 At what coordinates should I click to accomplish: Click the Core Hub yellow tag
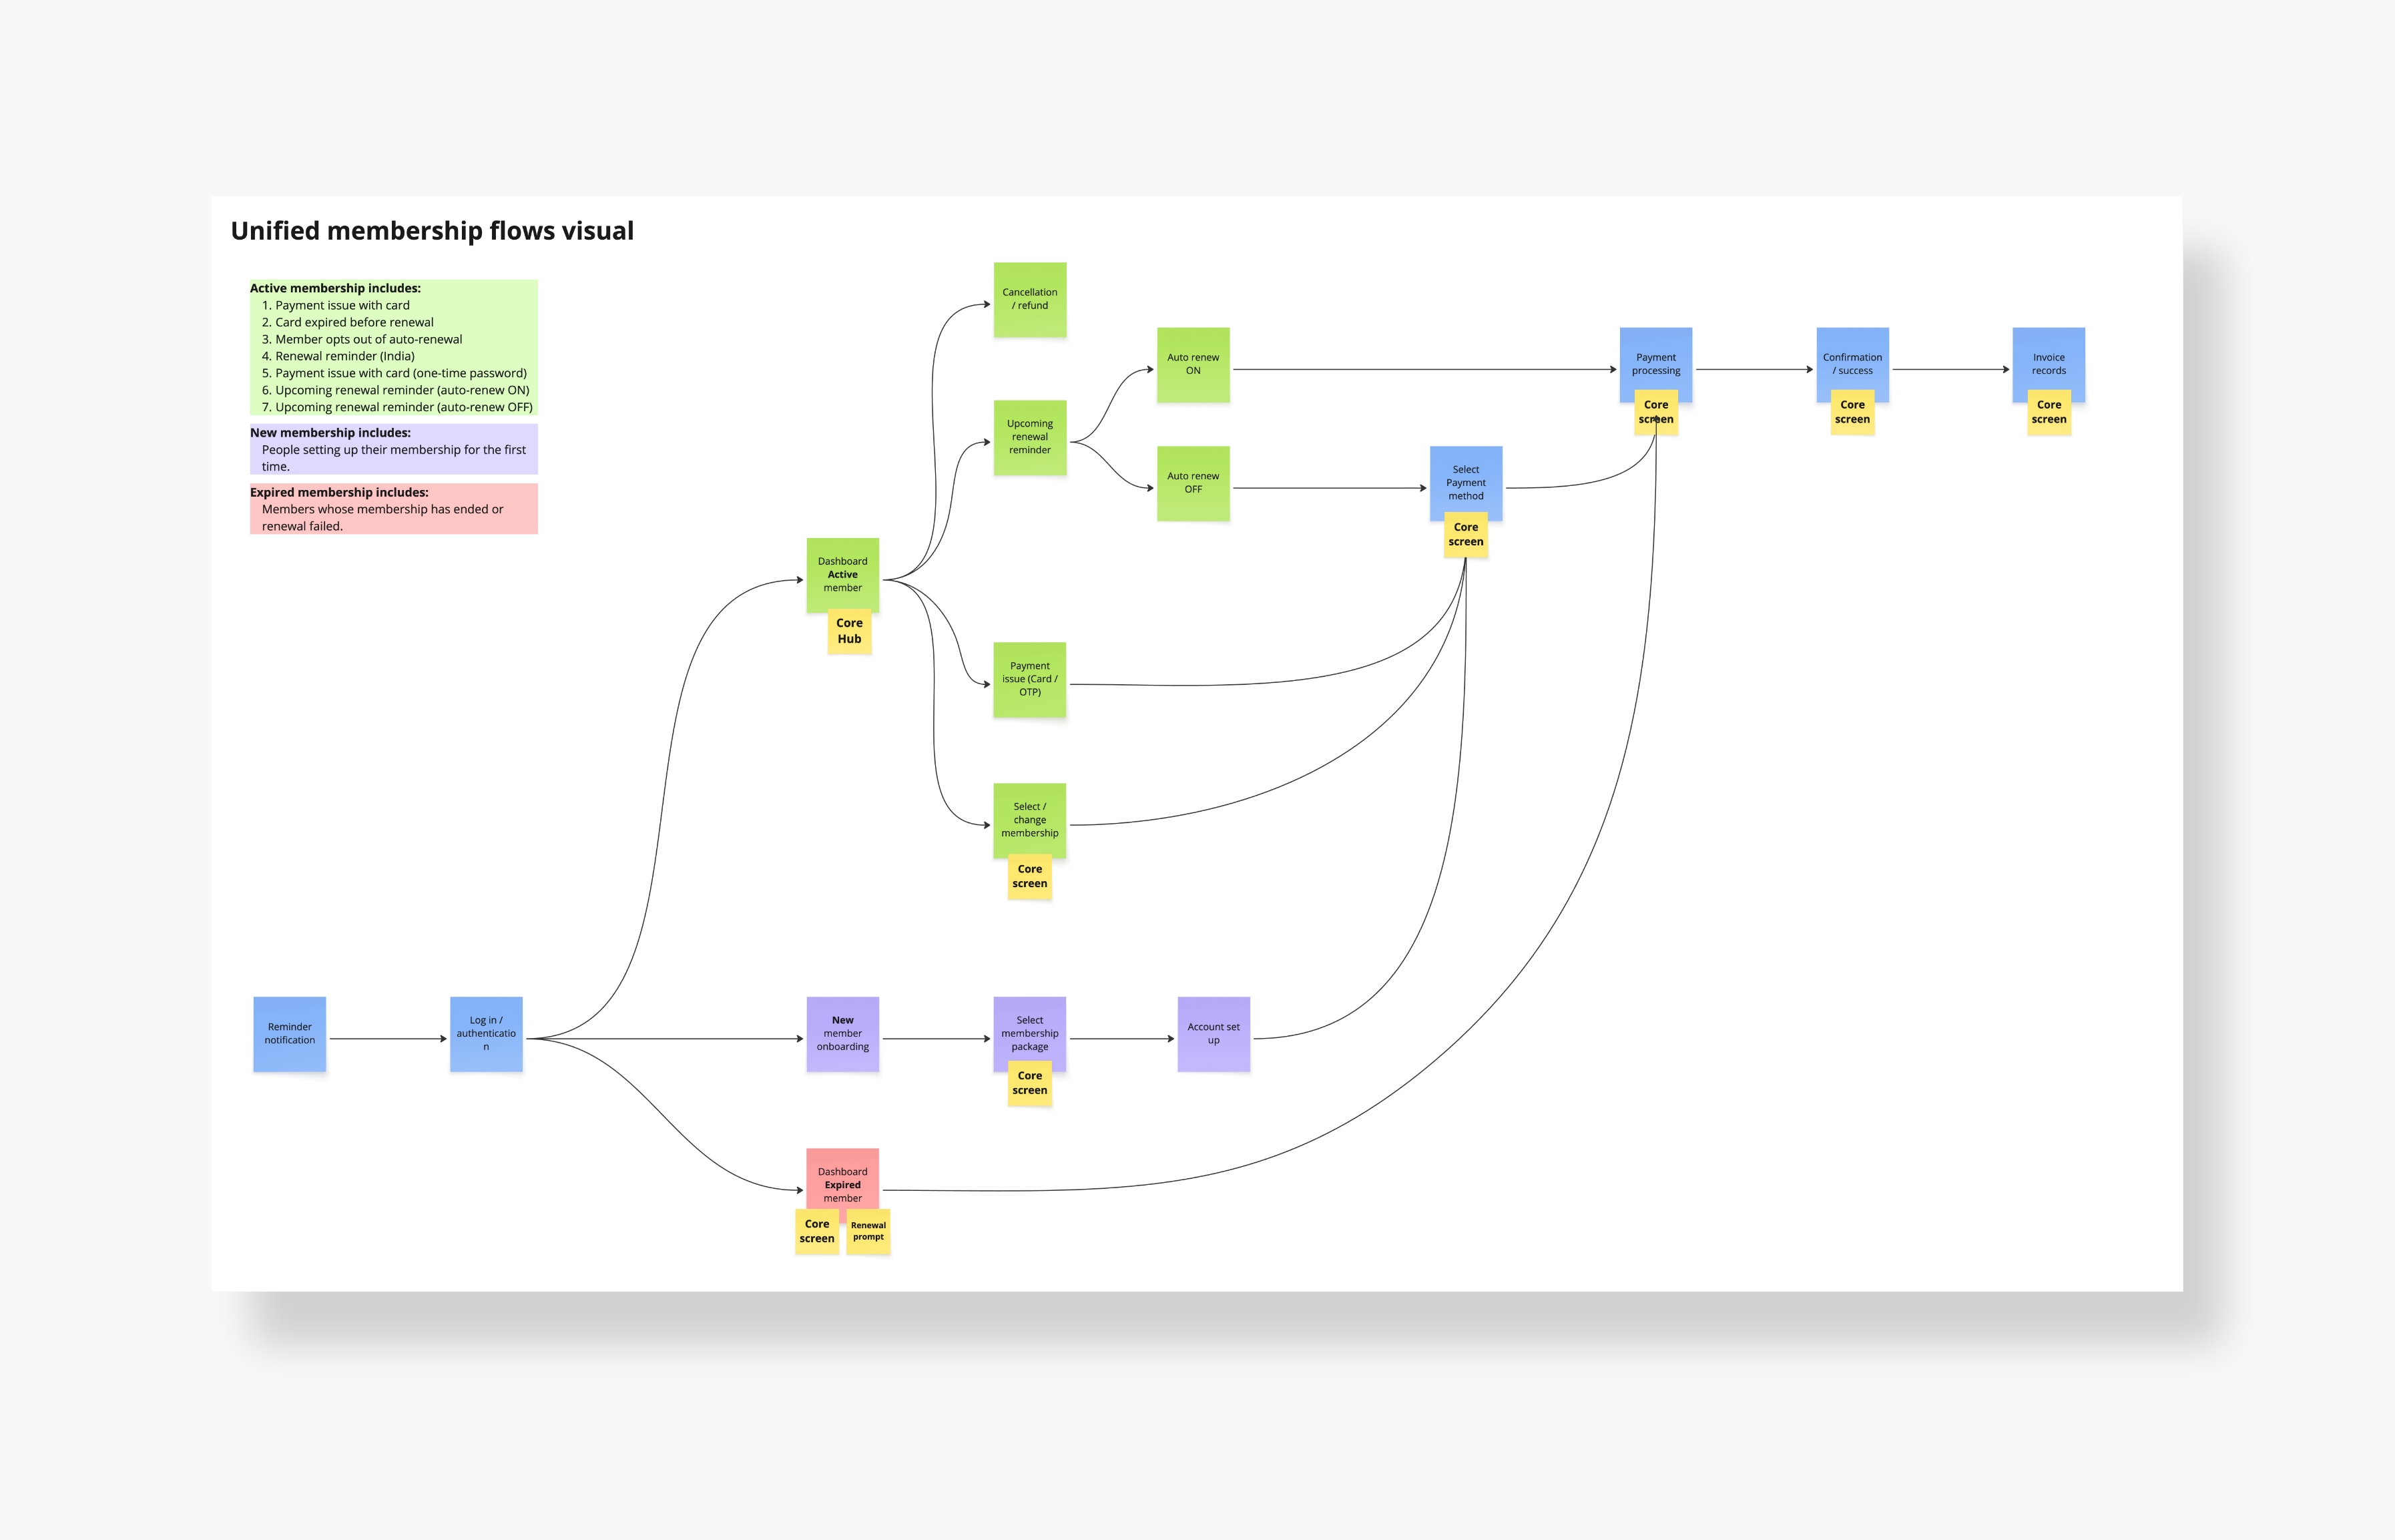(849, 631)
